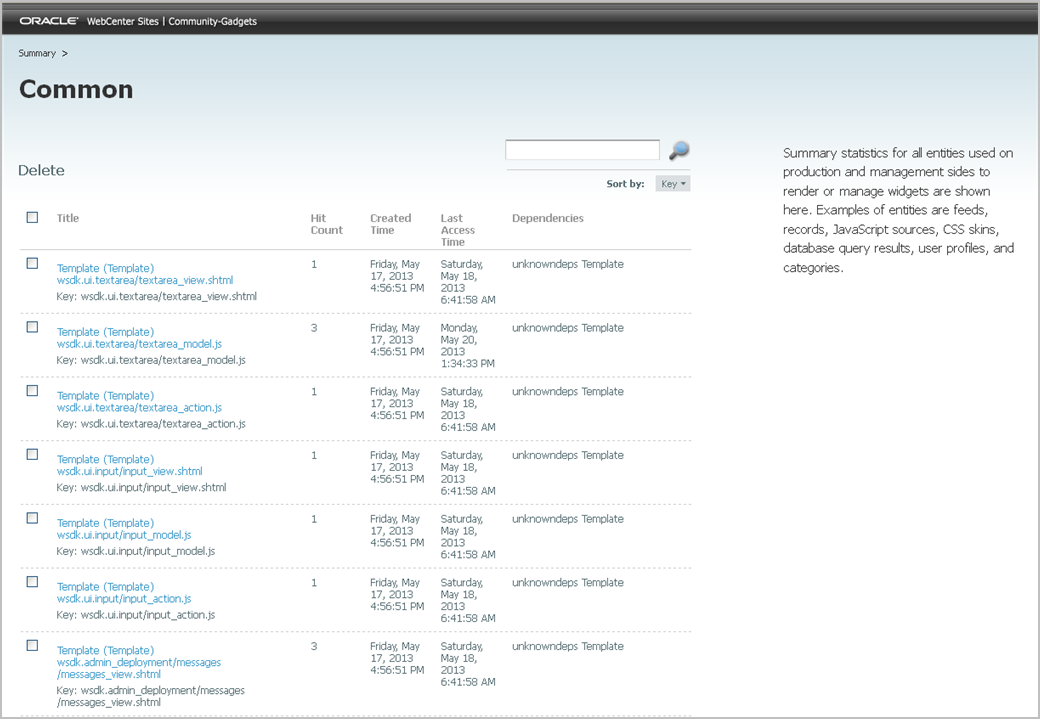Image resolution: width=1040 pixels, height=719 pixels.
Task: Open the textarea_view.shtml template link
Action: click(145, 274)
